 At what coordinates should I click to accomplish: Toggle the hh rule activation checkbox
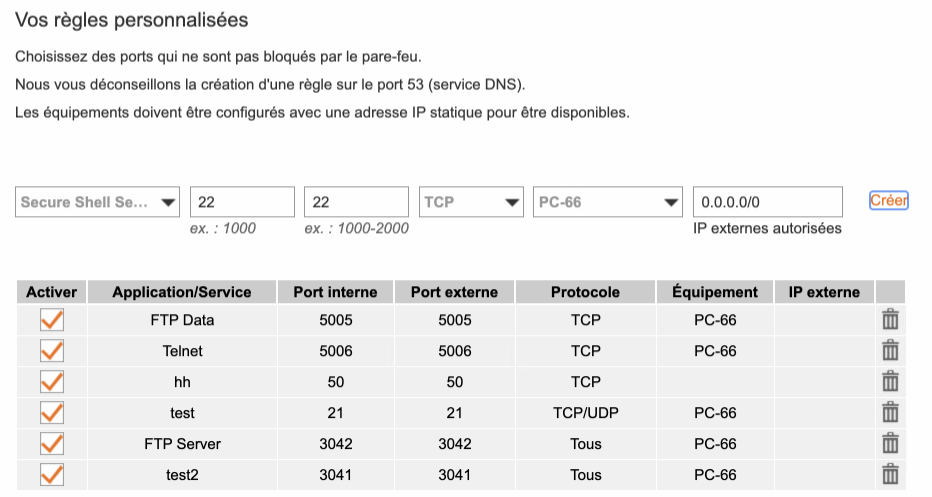[x=51, y=382]
